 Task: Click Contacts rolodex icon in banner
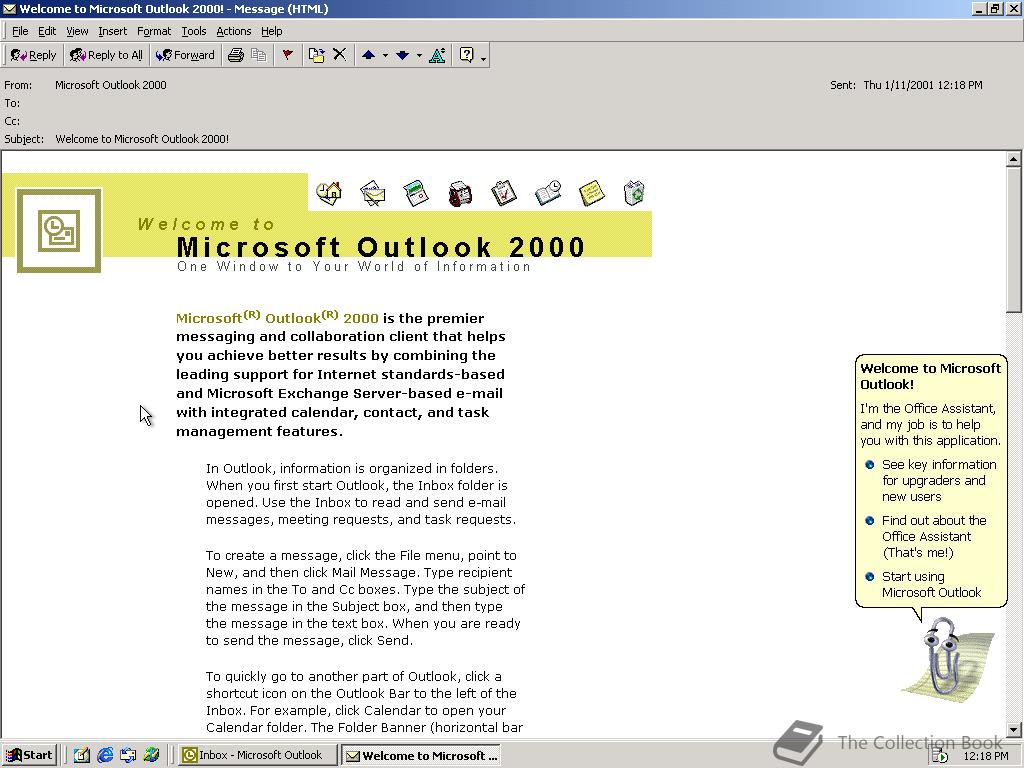point(460,194)
